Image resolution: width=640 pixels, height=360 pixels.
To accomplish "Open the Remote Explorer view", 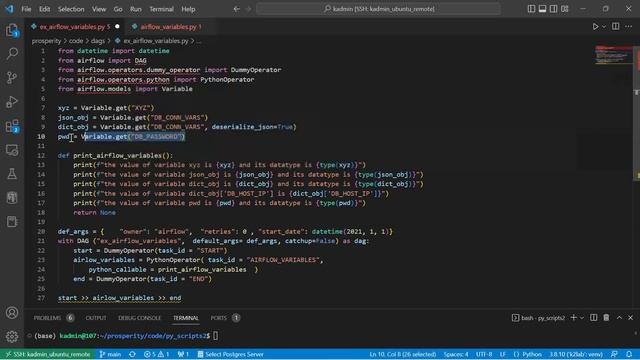I will (12, 150).
